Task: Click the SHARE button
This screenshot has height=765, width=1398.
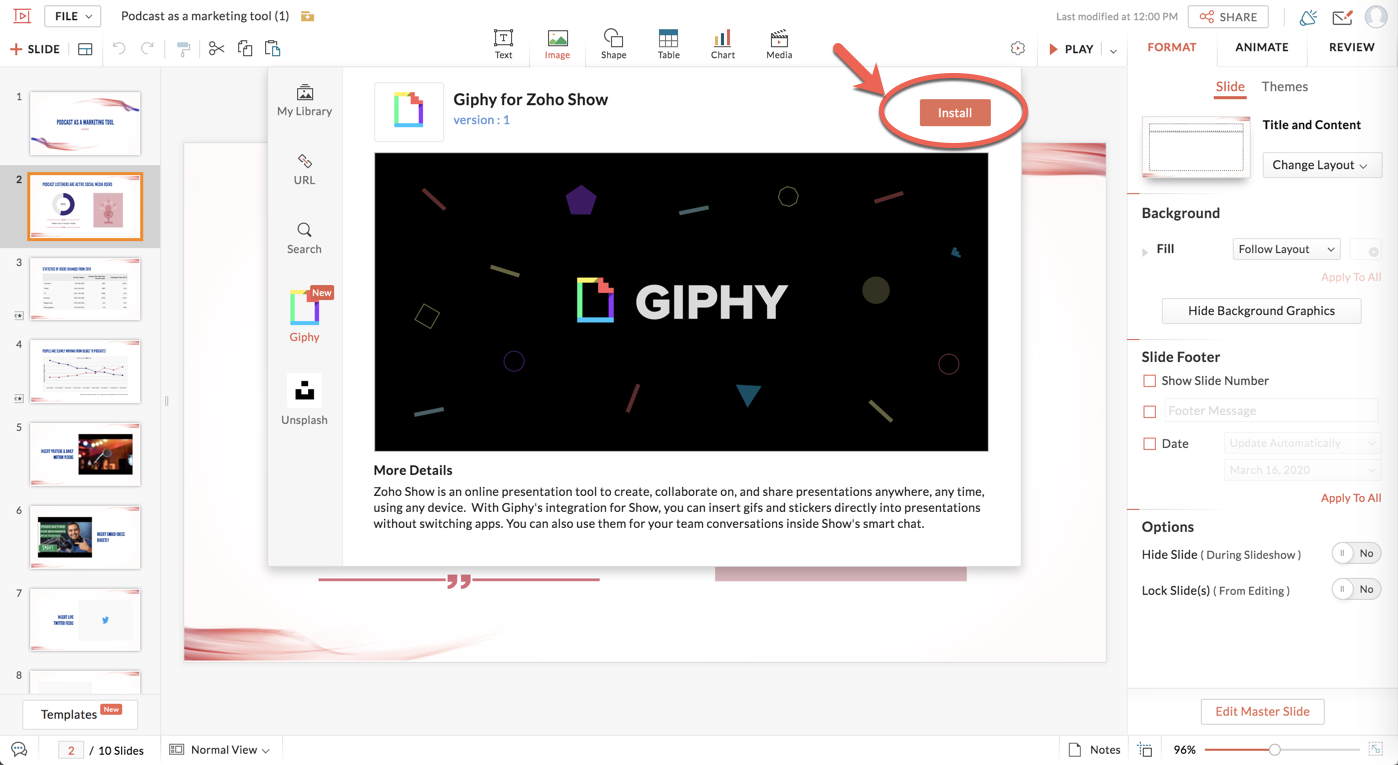Action: 1228,17
